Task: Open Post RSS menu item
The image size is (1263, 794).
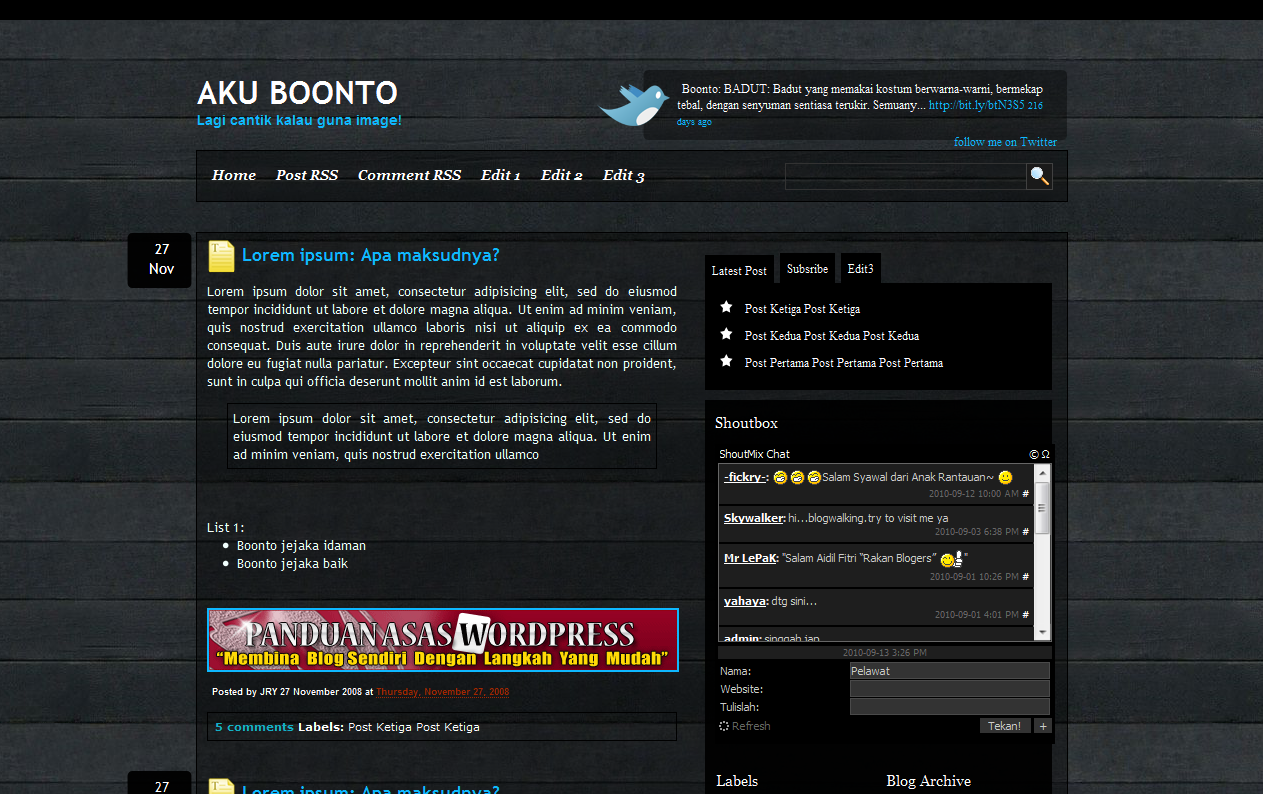Action: (307, 175)
